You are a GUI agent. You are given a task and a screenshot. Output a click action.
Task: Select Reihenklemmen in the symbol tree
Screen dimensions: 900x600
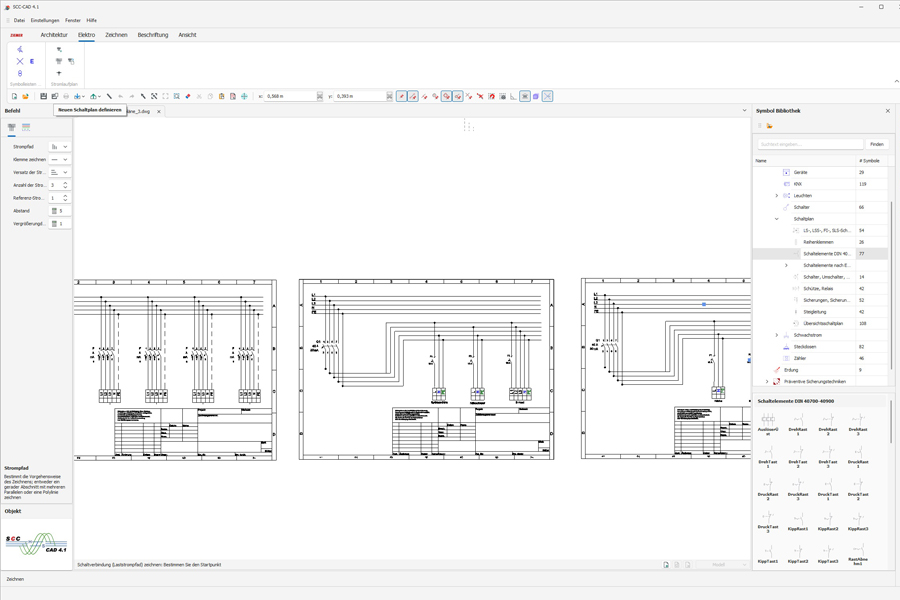(818, 242)
